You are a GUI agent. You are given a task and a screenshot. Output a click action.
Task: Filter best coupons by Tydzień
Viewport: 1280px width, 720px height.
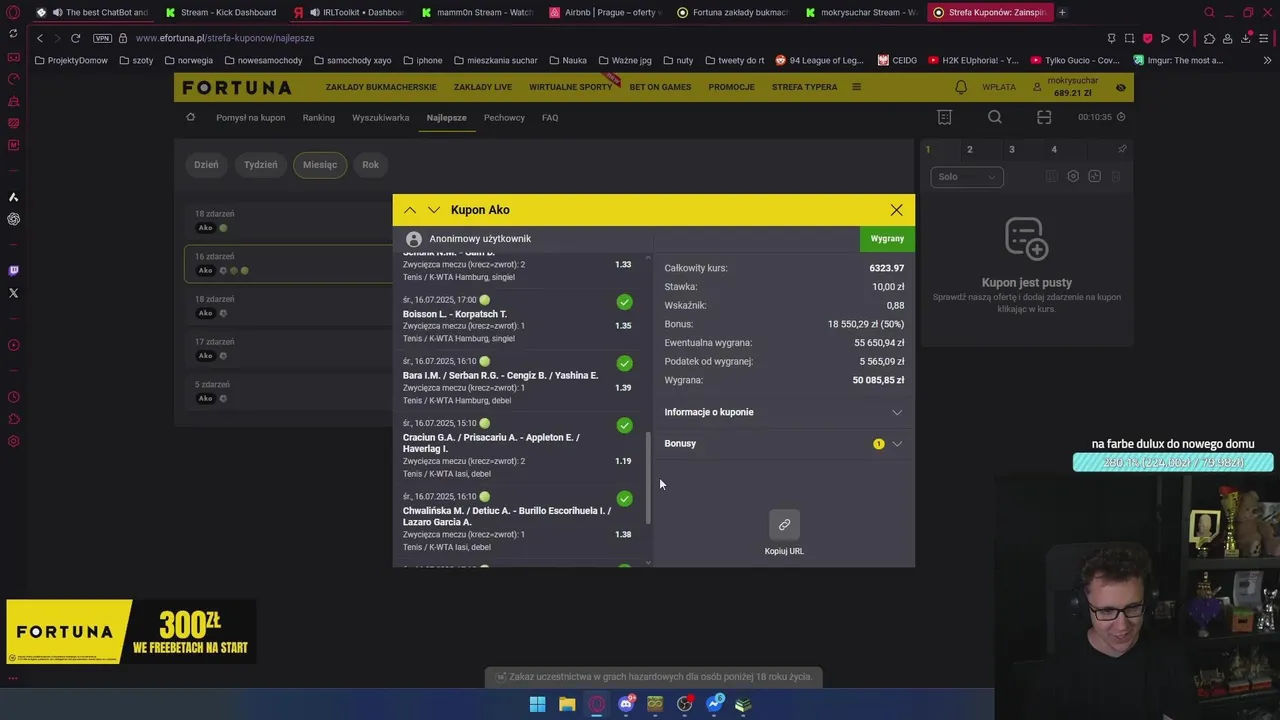[261, 165]
